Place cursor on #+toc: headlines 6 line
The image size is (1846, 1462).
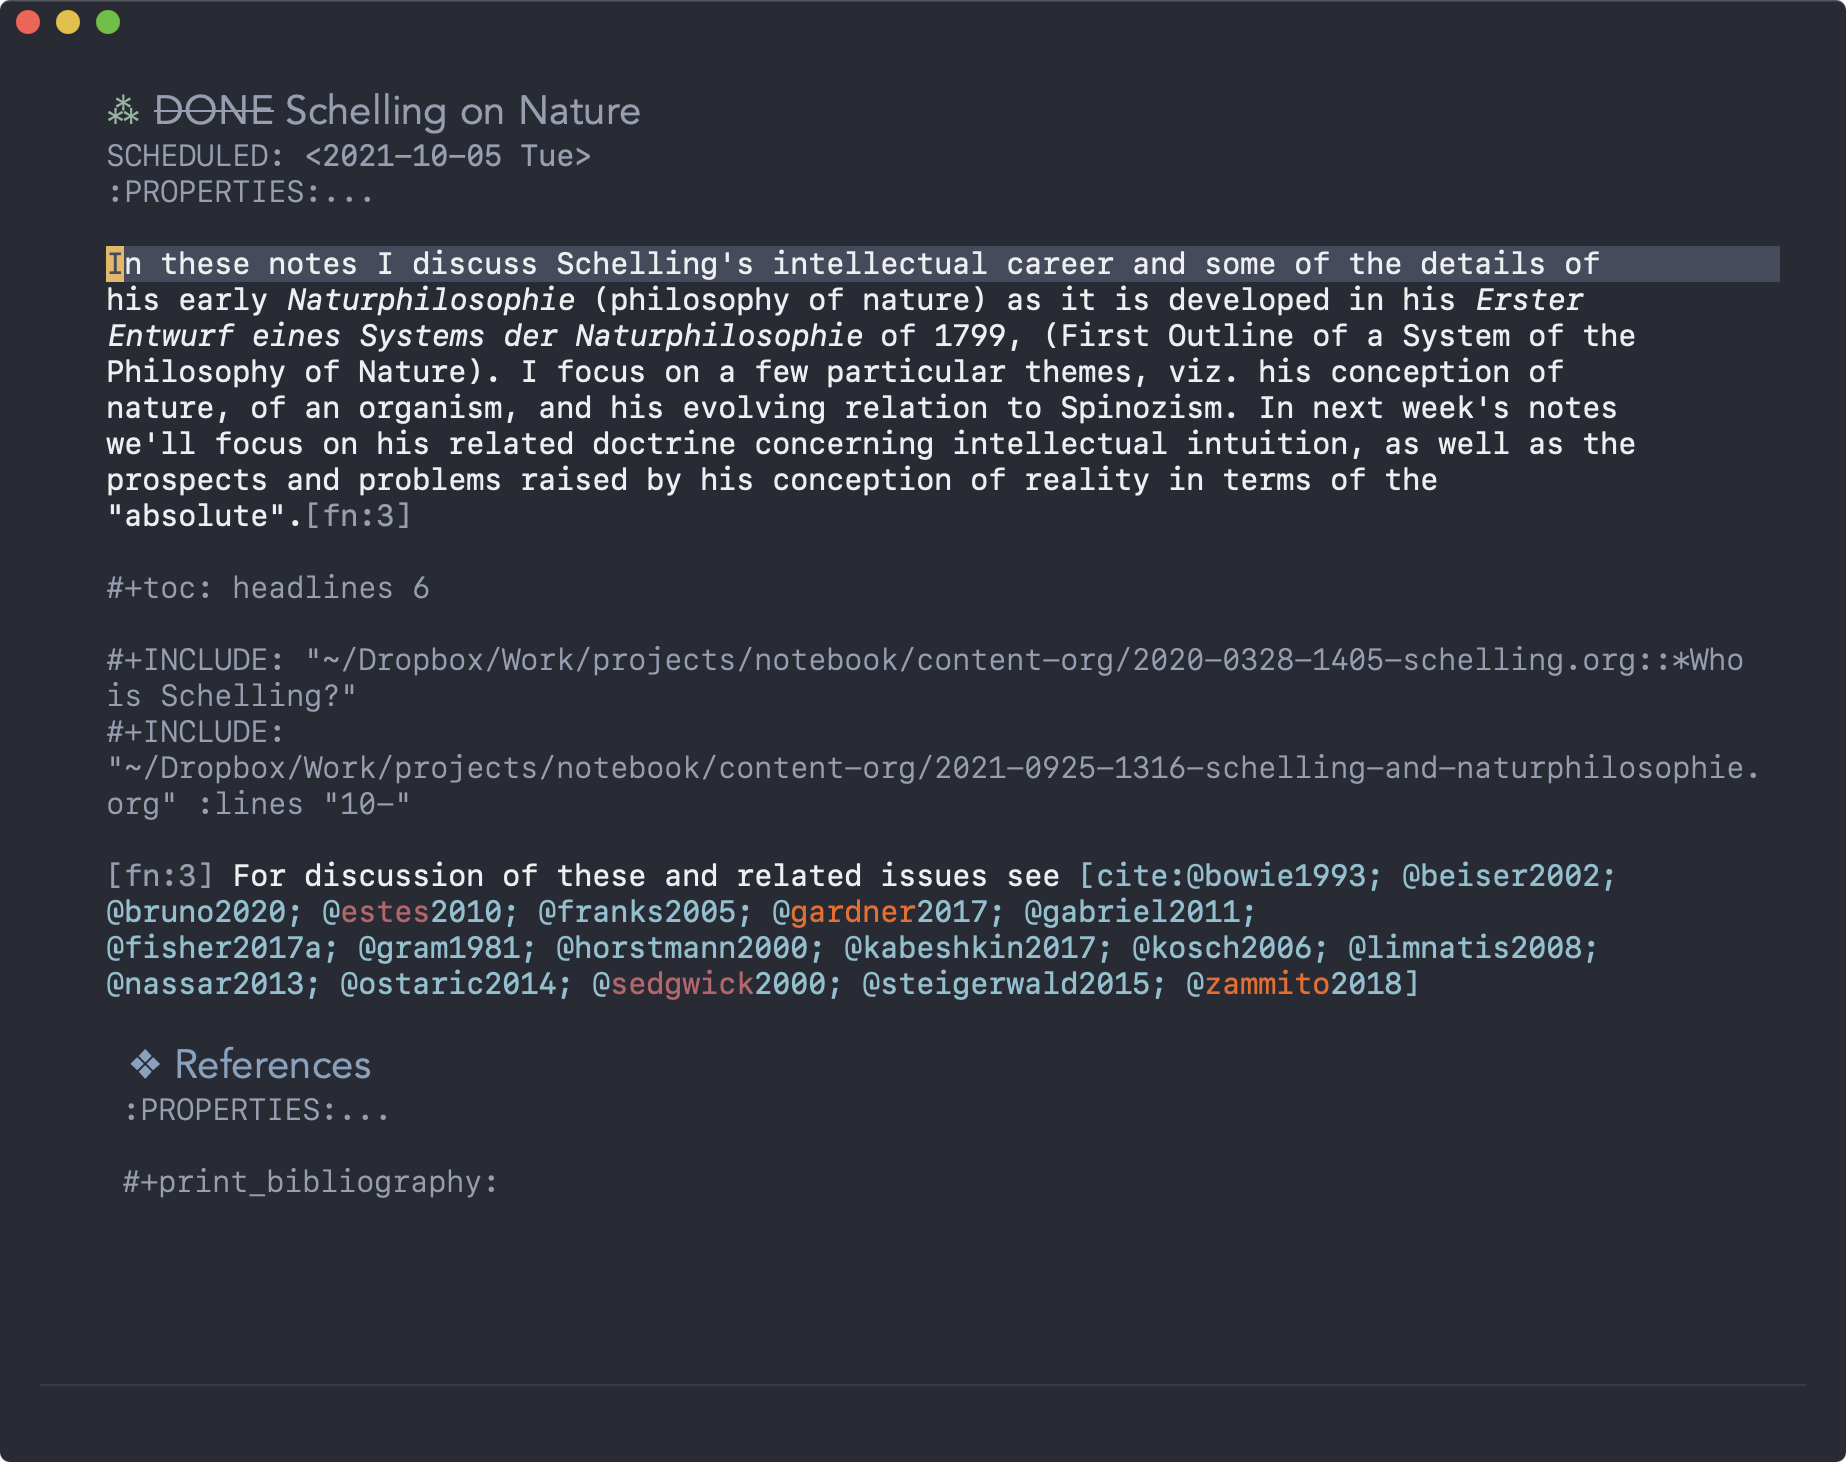point(268,588)
